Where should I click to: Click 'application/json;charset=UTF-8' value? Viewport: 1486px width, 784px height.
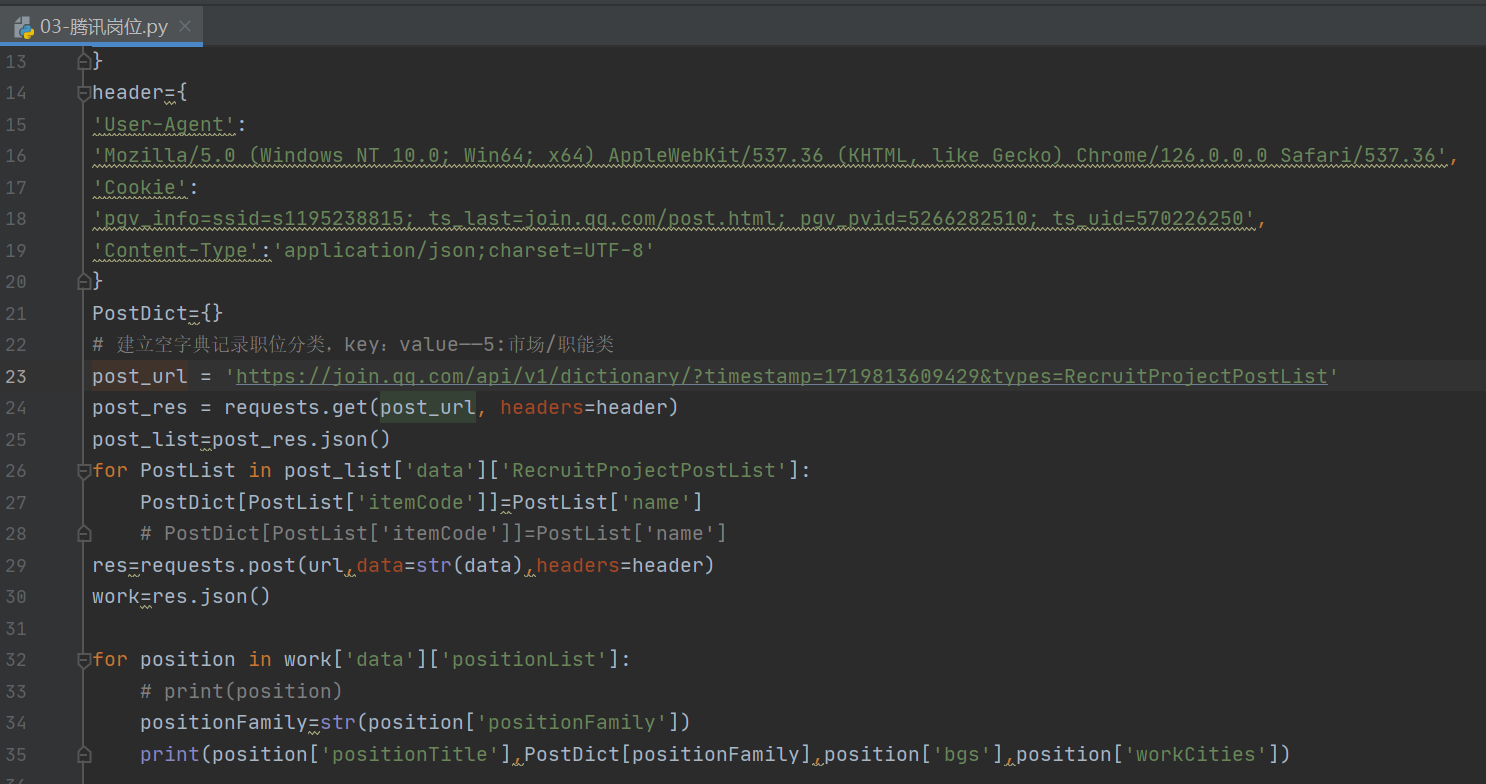[464, 251]
